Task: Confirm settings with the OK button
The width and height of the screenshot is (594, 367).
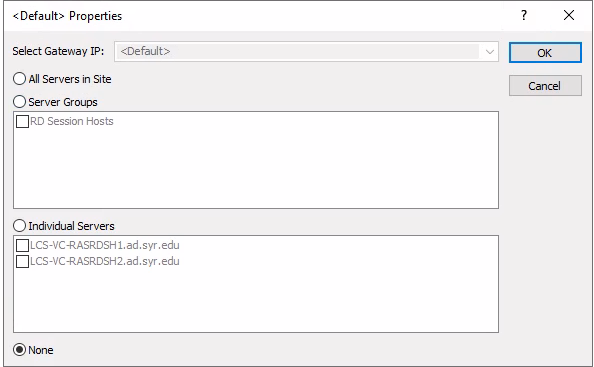Action: [545, 53]
